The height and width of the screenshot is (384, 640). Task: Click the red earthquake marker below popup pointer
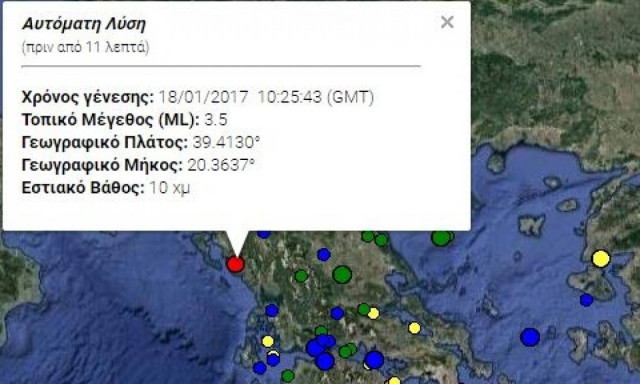[x=236, y=264]
